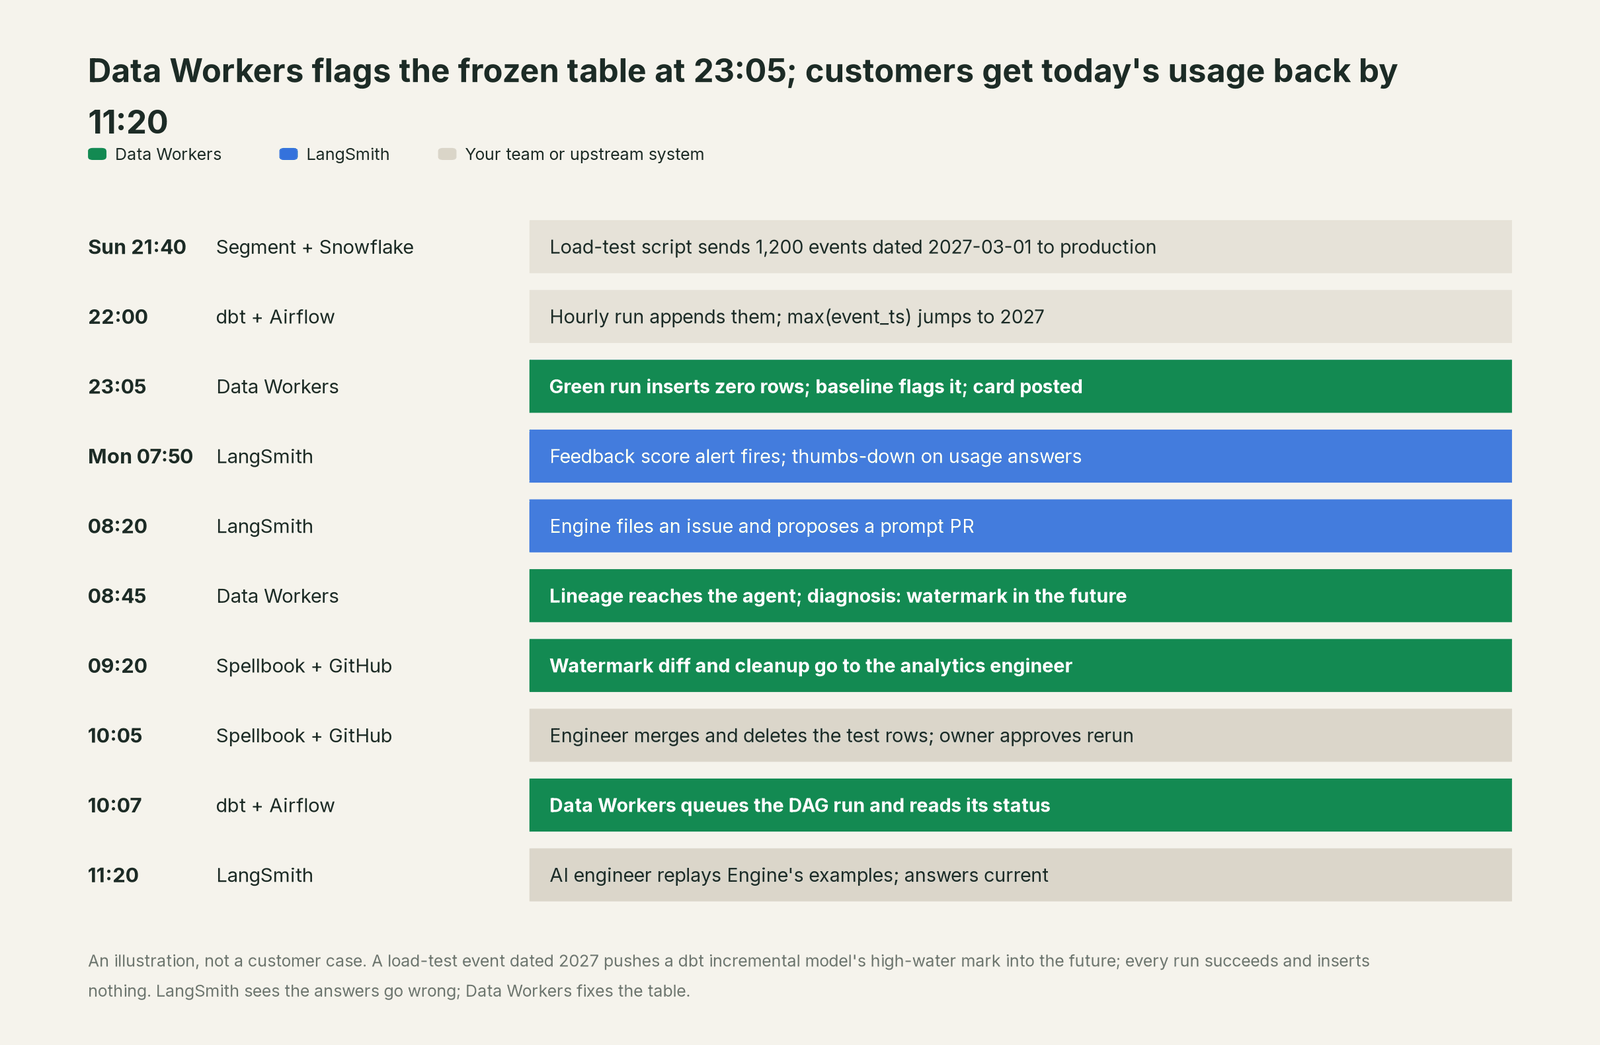The width and height of the screenshot is (1600, 1045).
Task: Click the 'Spellbook + GitHub' label in the 09:20 row
Action: point(304,666)
